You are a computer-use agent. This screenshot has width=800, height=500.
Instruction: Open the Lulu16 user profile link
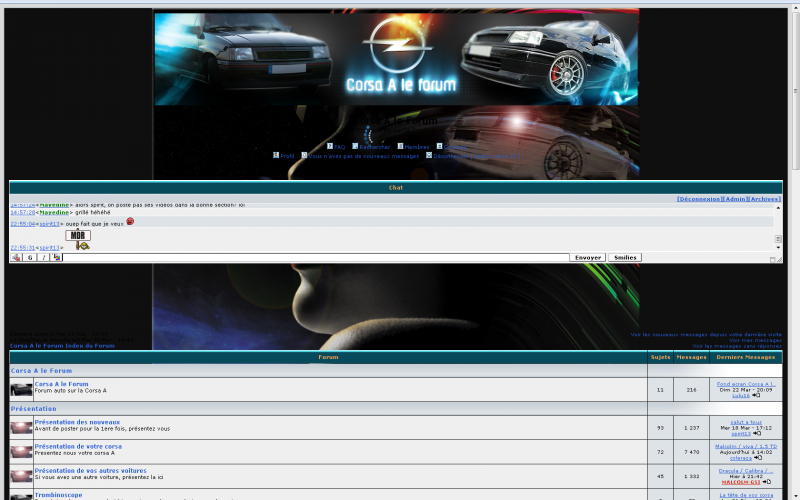(x=741, y=395)
